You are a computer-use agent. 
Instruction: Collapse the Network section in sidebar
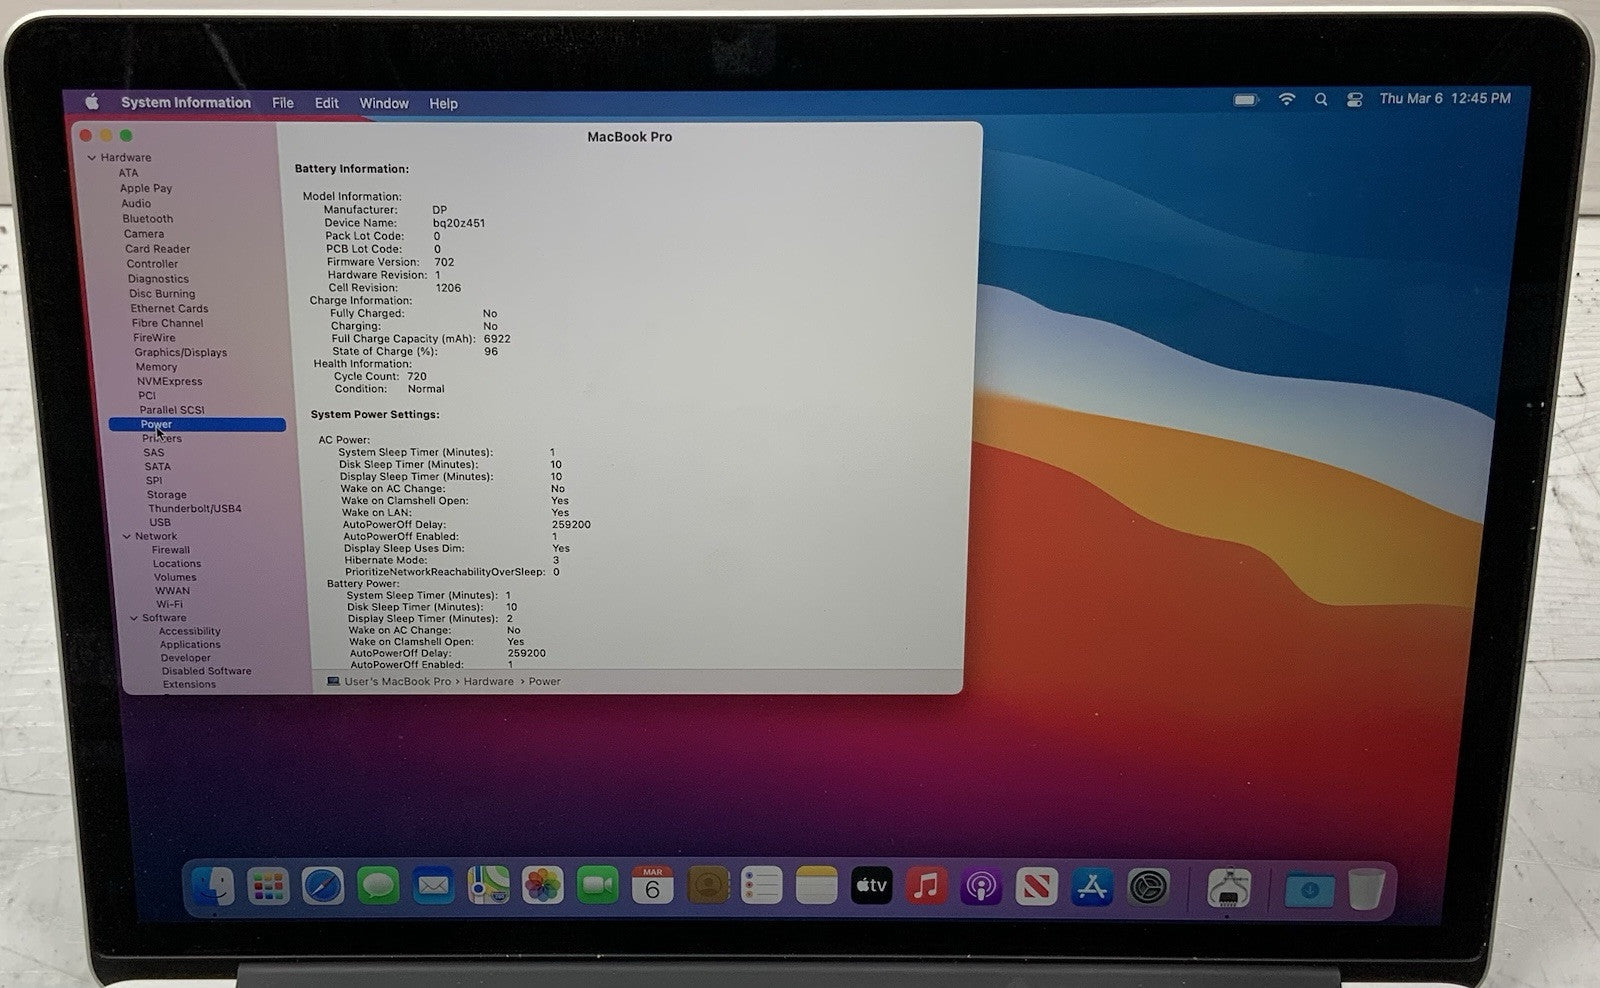pos(126,537)
